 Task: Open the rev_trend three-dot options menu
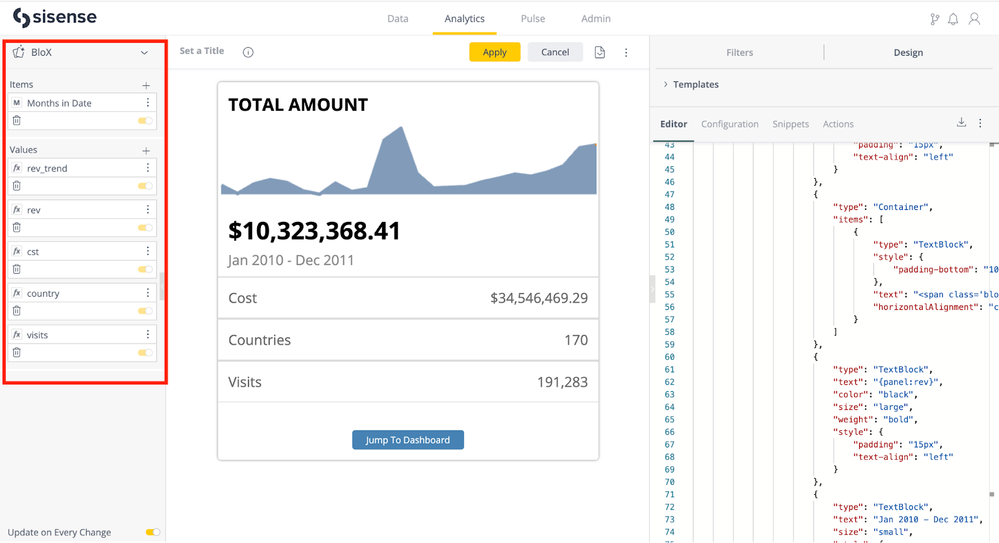[148, 168]
